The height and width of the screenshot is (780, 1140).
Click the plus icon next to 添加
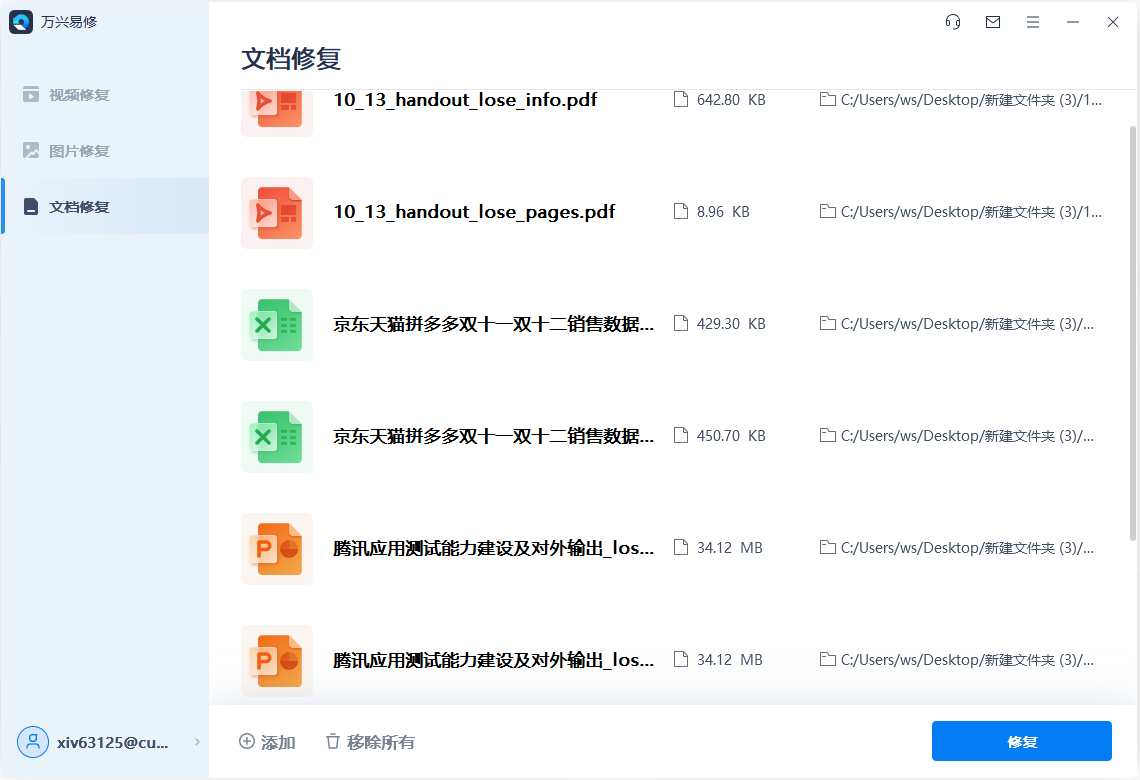246,742
